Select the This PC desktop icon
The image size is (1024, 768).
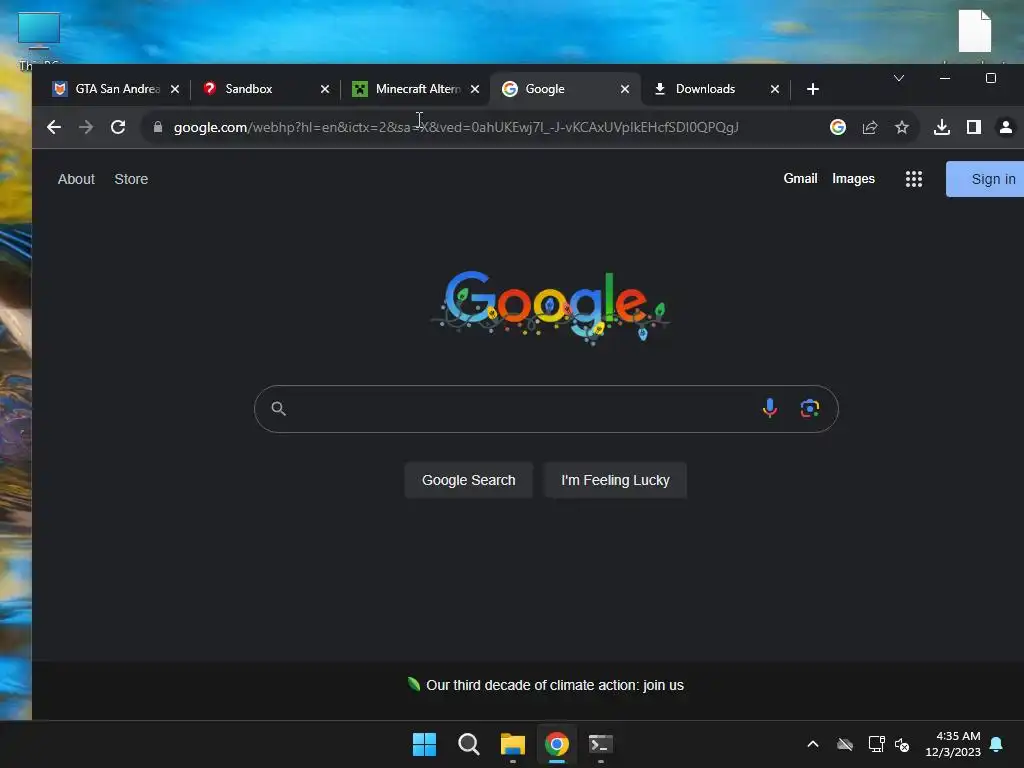39,39
